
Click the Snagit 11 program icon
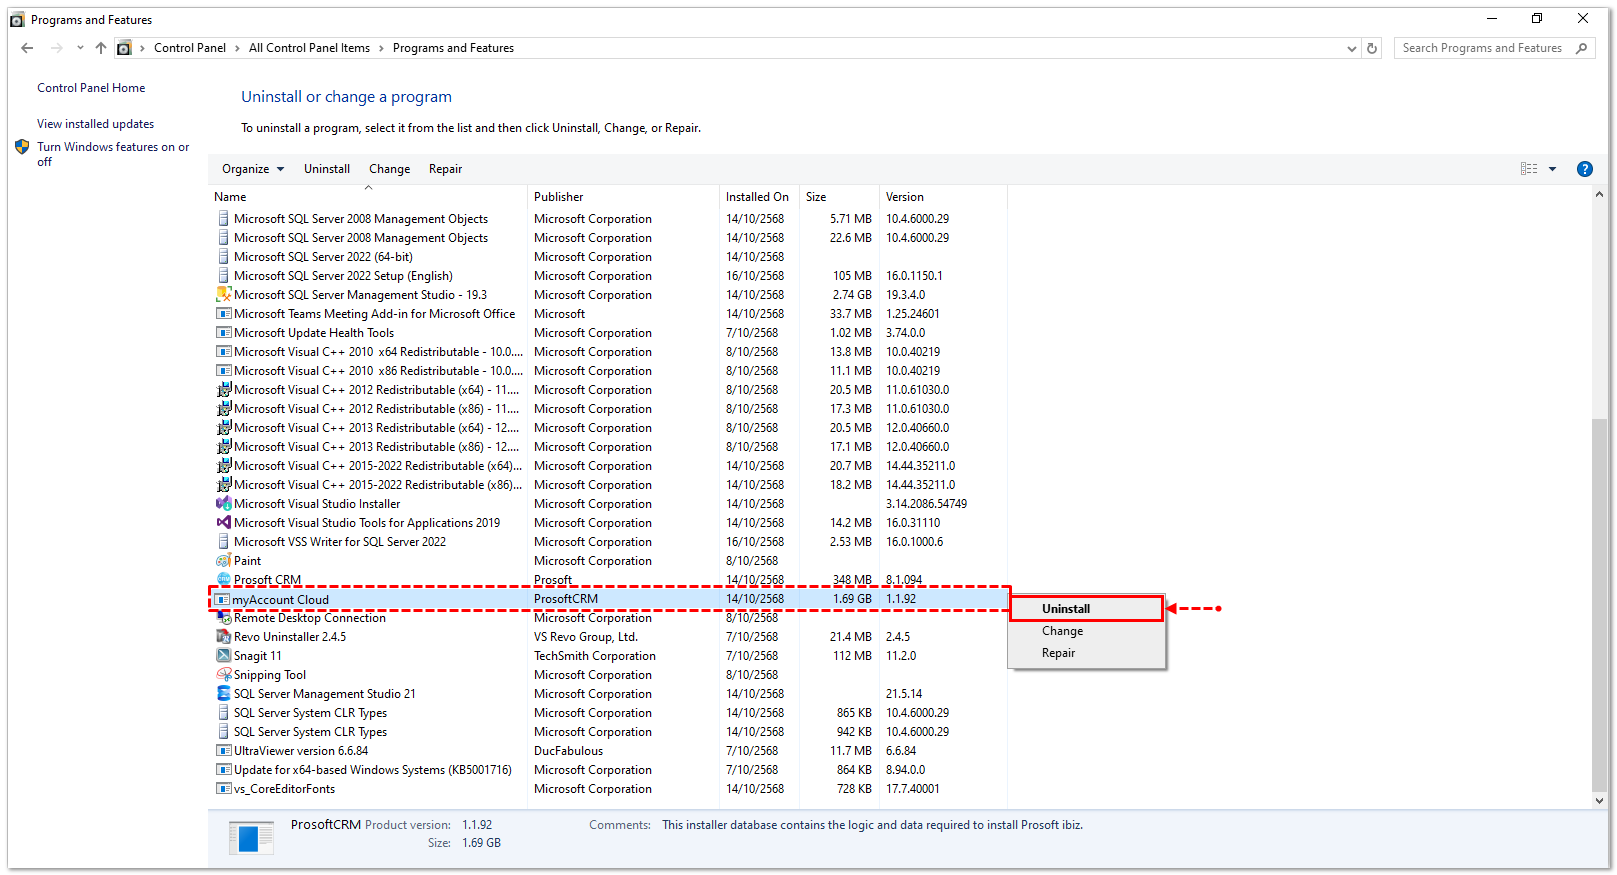[223, 656]
